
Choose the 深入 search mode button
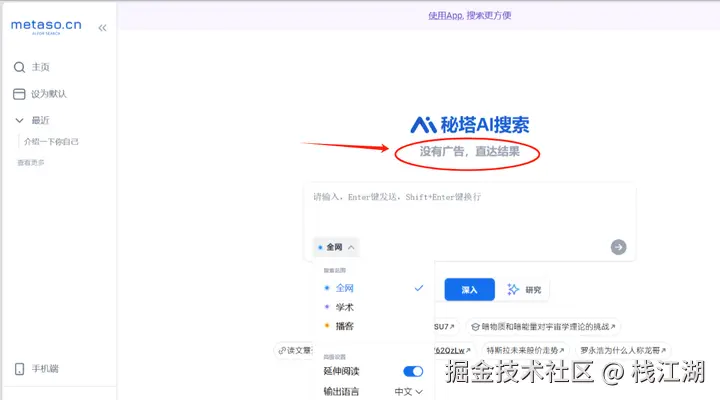469,290
